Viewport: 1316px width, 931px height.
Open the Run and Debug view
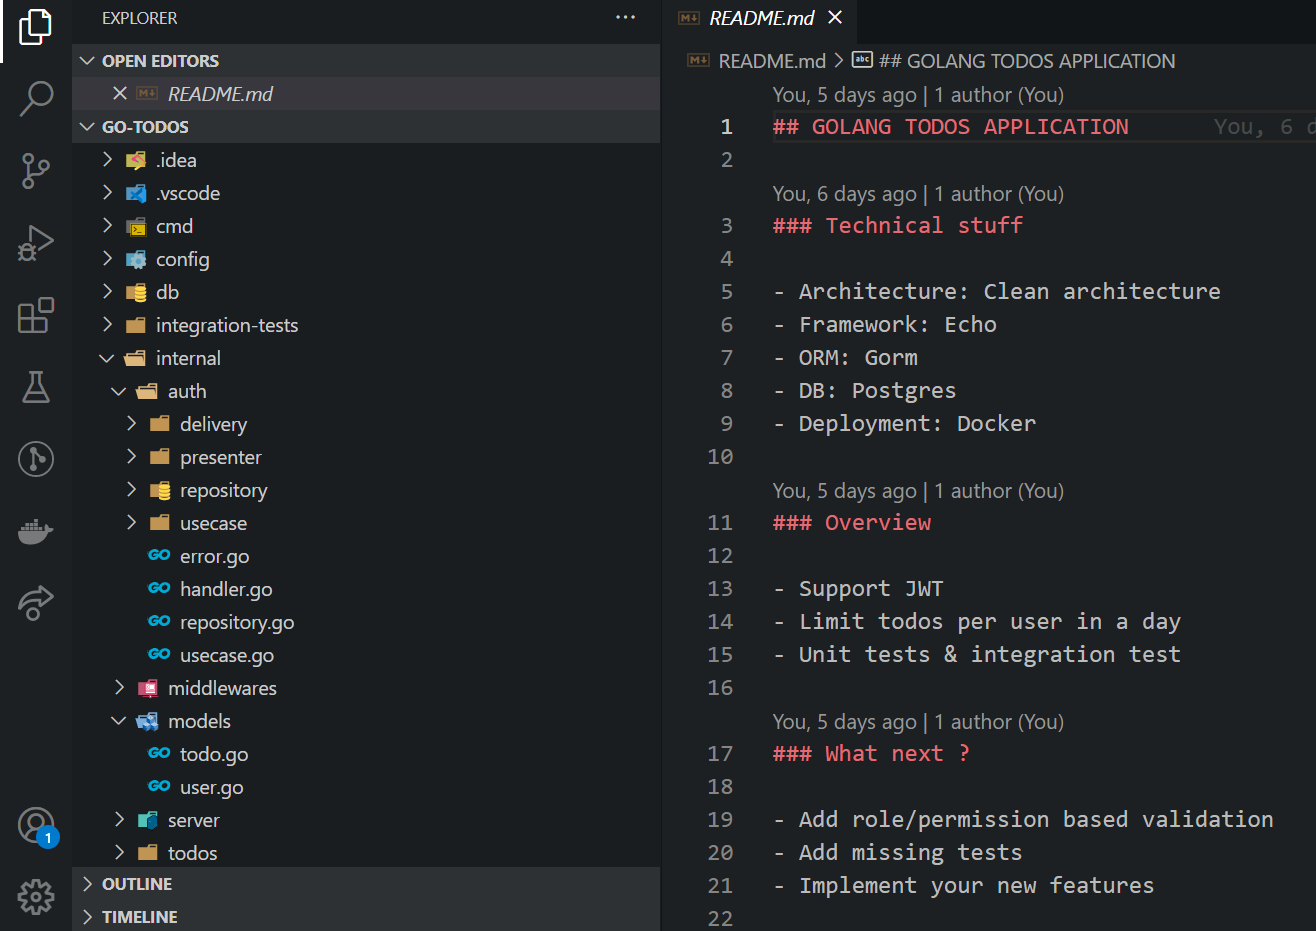(36, 243)
